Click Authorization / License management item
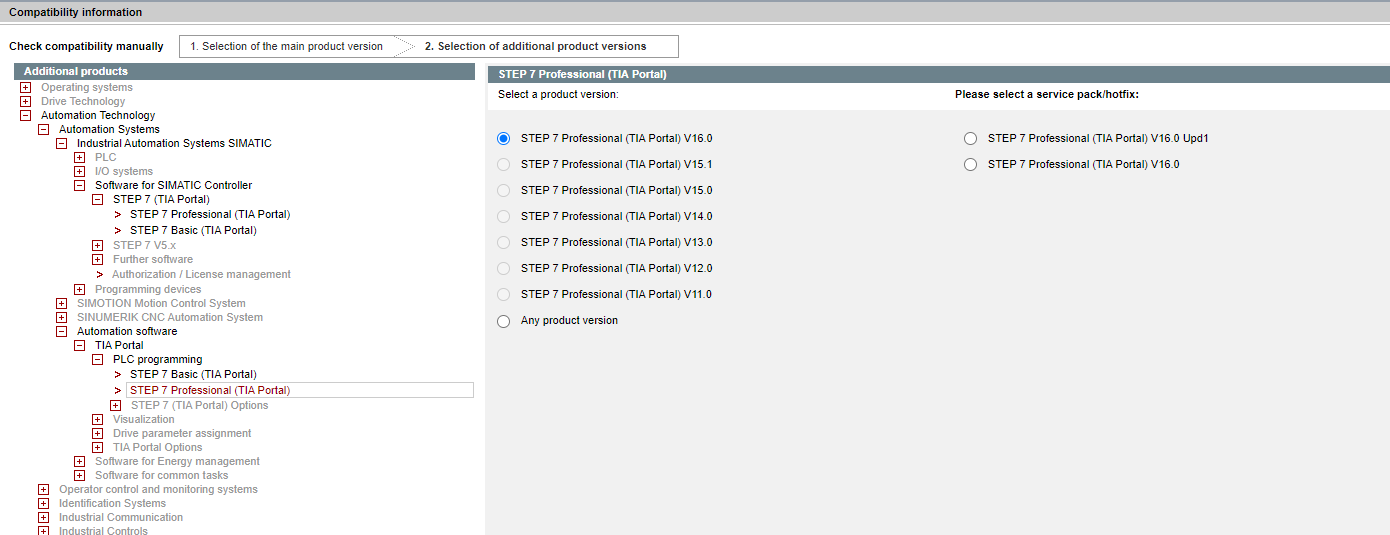Viewport: 1390px width, 535px height. coord(201,274)
